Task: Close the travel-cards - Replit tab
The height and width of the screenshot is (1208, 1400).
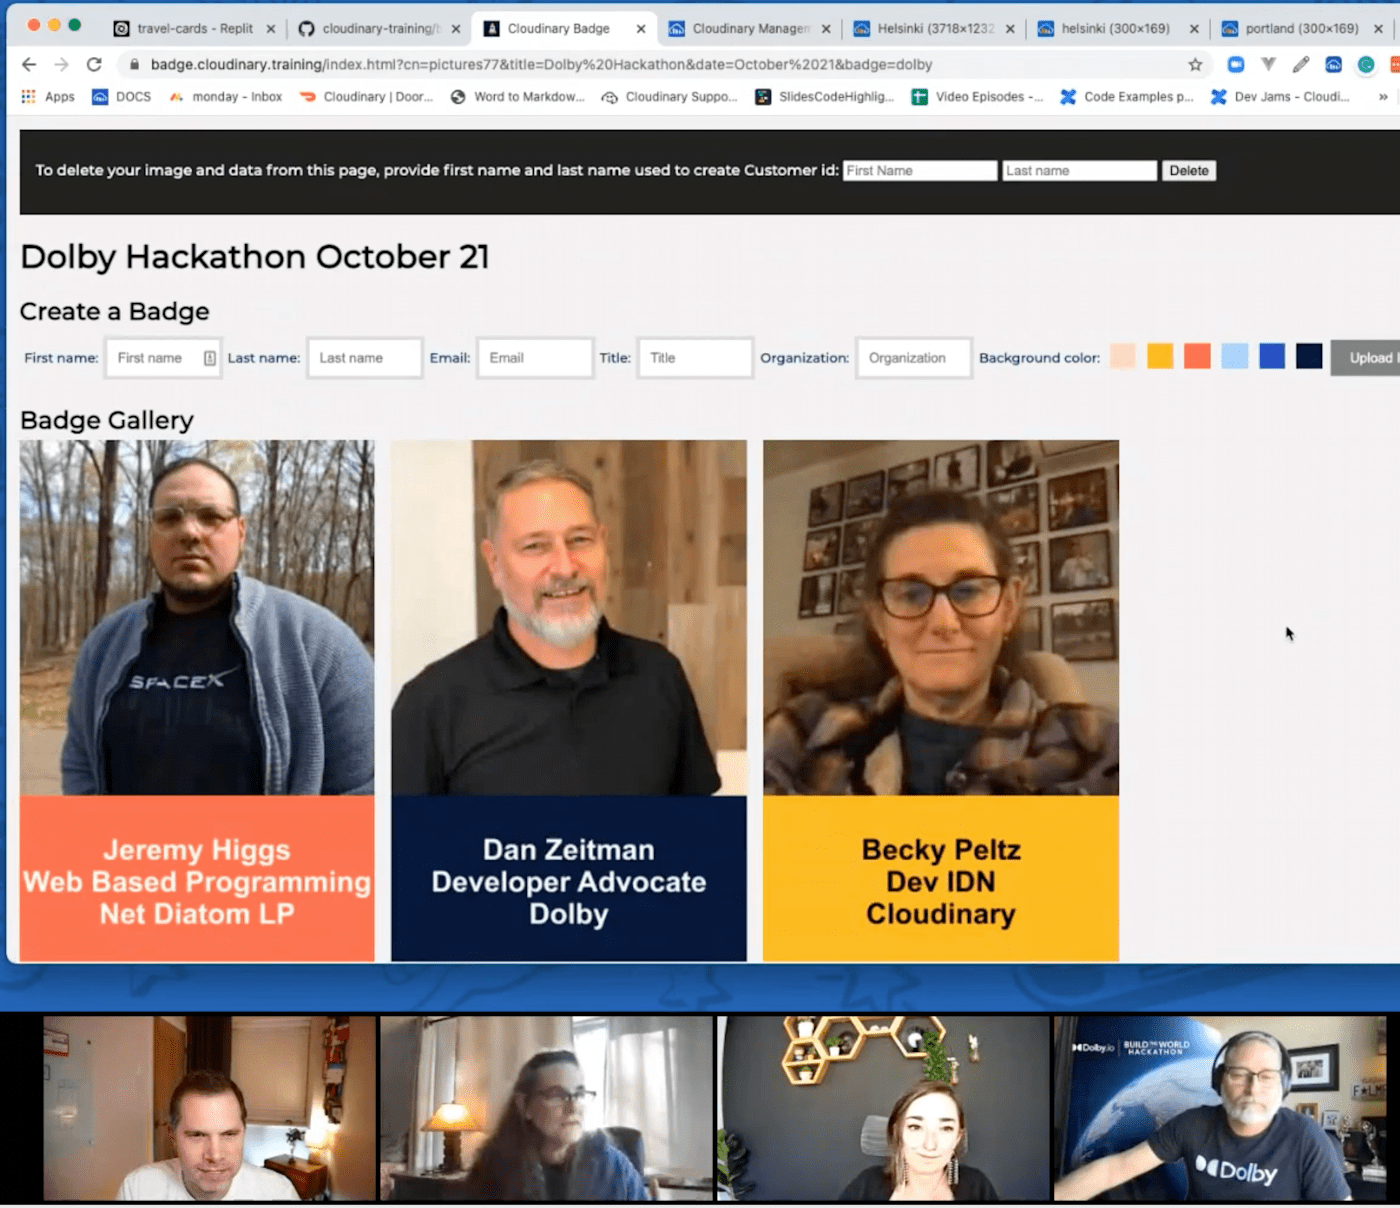Action: click(x=271, y=29)
